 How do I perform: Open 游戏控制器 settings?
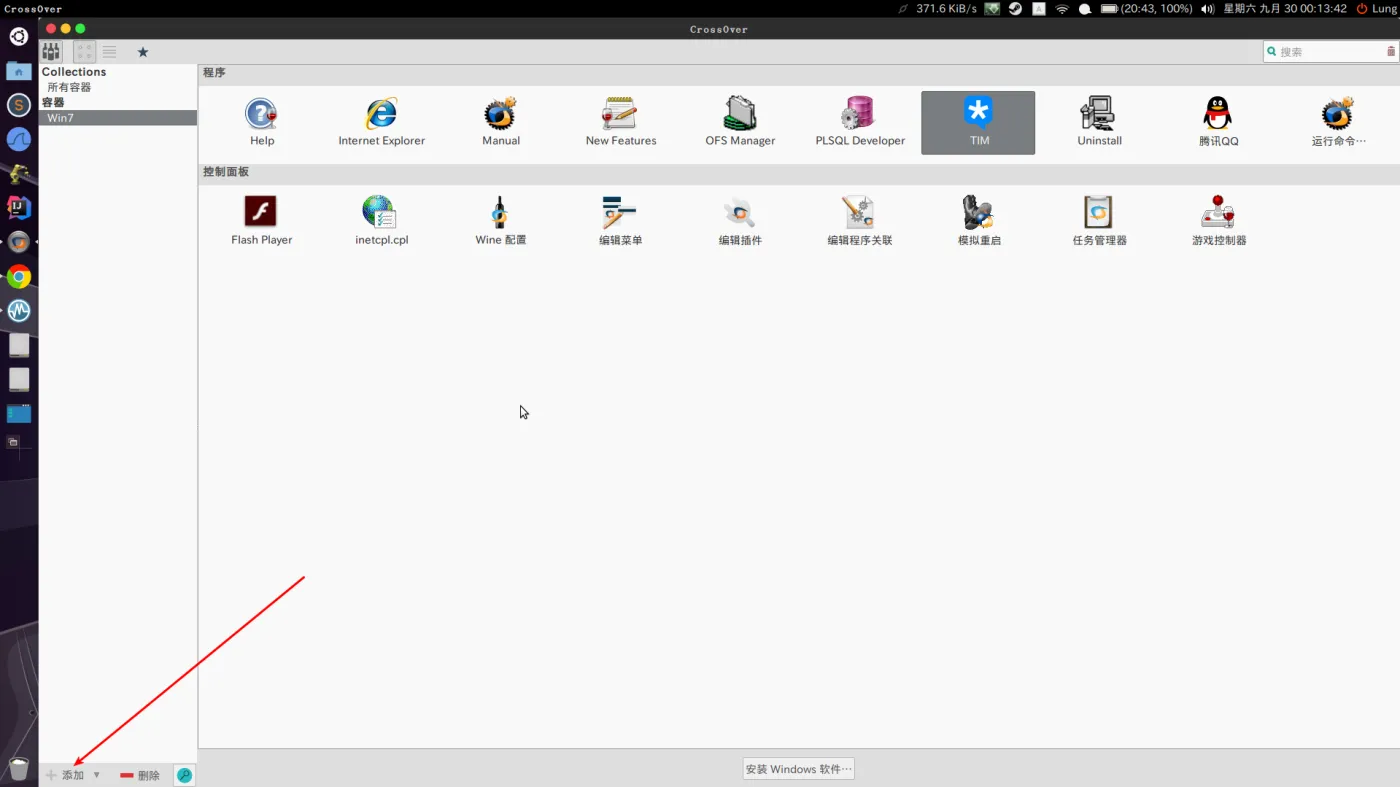(1218, 220)
